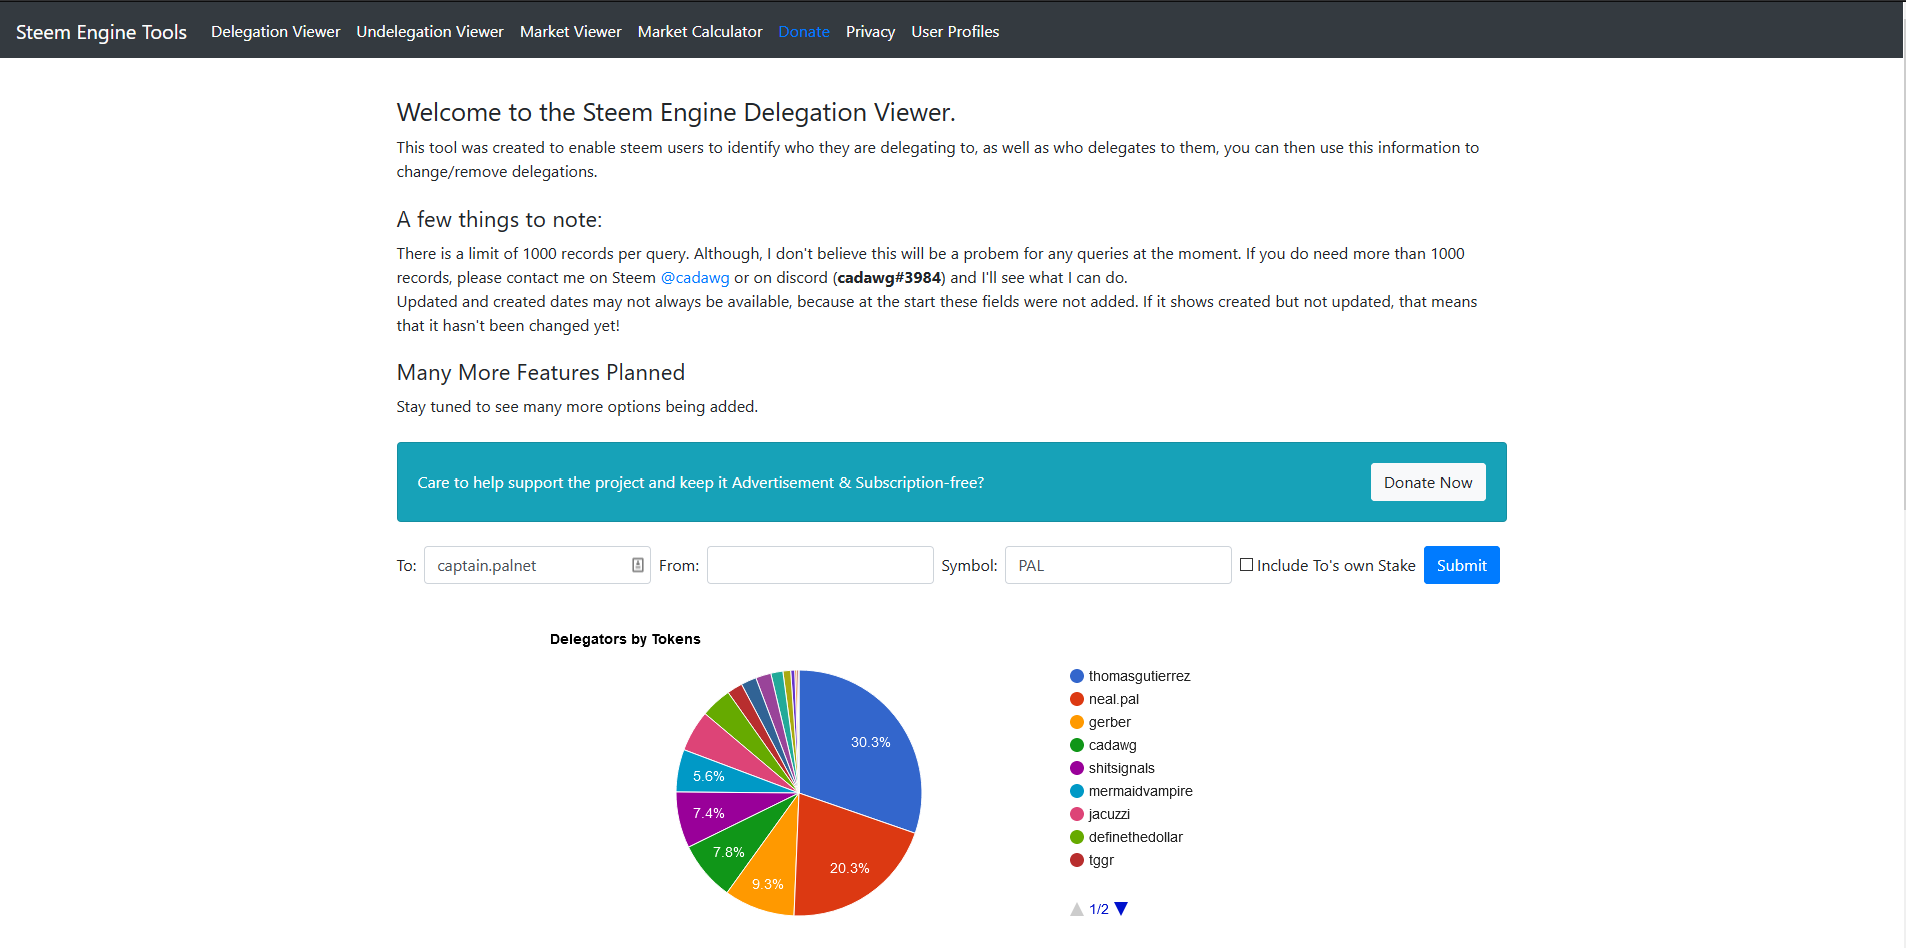Viewport: 1906px width, 948px height.
Task: Enable Include To's own Stake checkbox
Action: click(x=1246, y=565)
